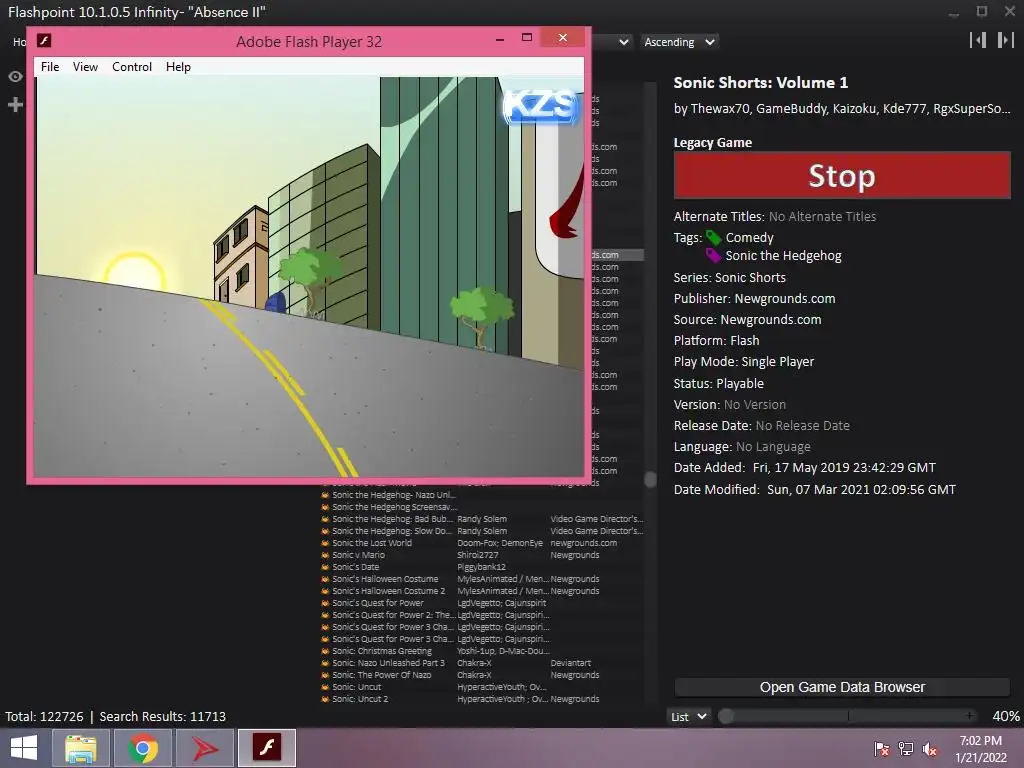Open Google Chrome from the taskbar
This screenshot has height=768, width=1024.
[143, 748]
